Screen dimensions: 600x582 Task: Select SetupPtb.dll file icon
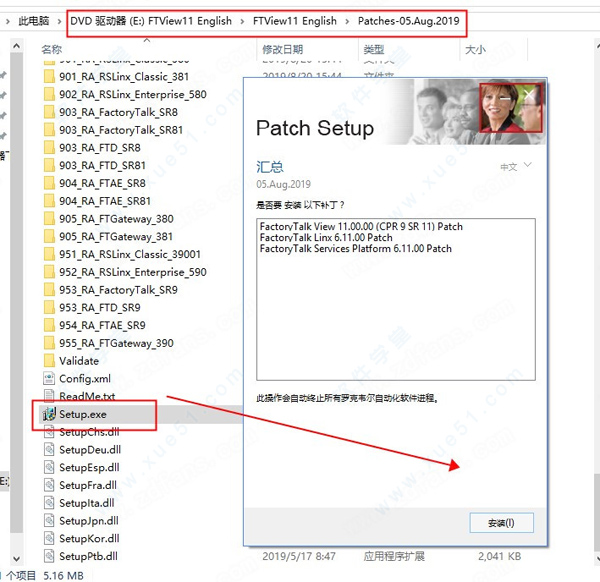tap(49, 556)
